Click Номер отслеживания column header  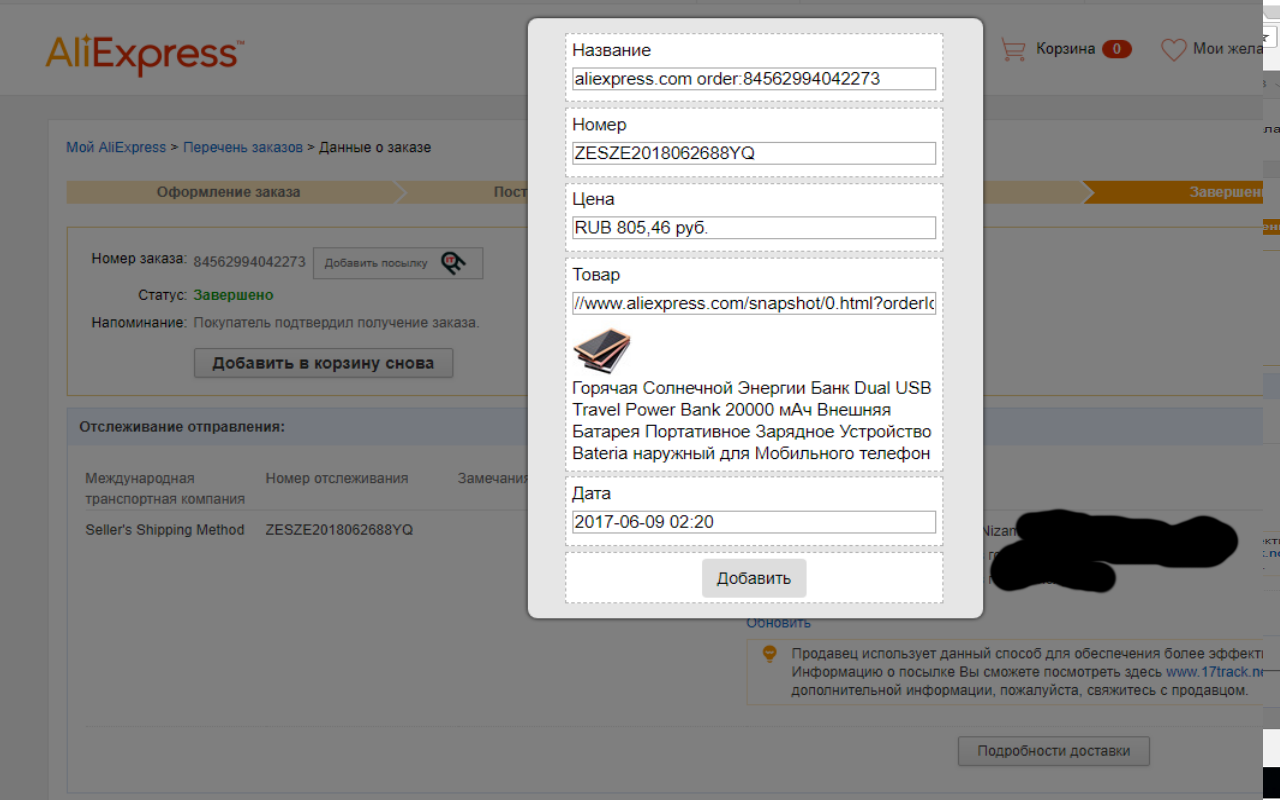pyautogui.click(x=337, y=478)
